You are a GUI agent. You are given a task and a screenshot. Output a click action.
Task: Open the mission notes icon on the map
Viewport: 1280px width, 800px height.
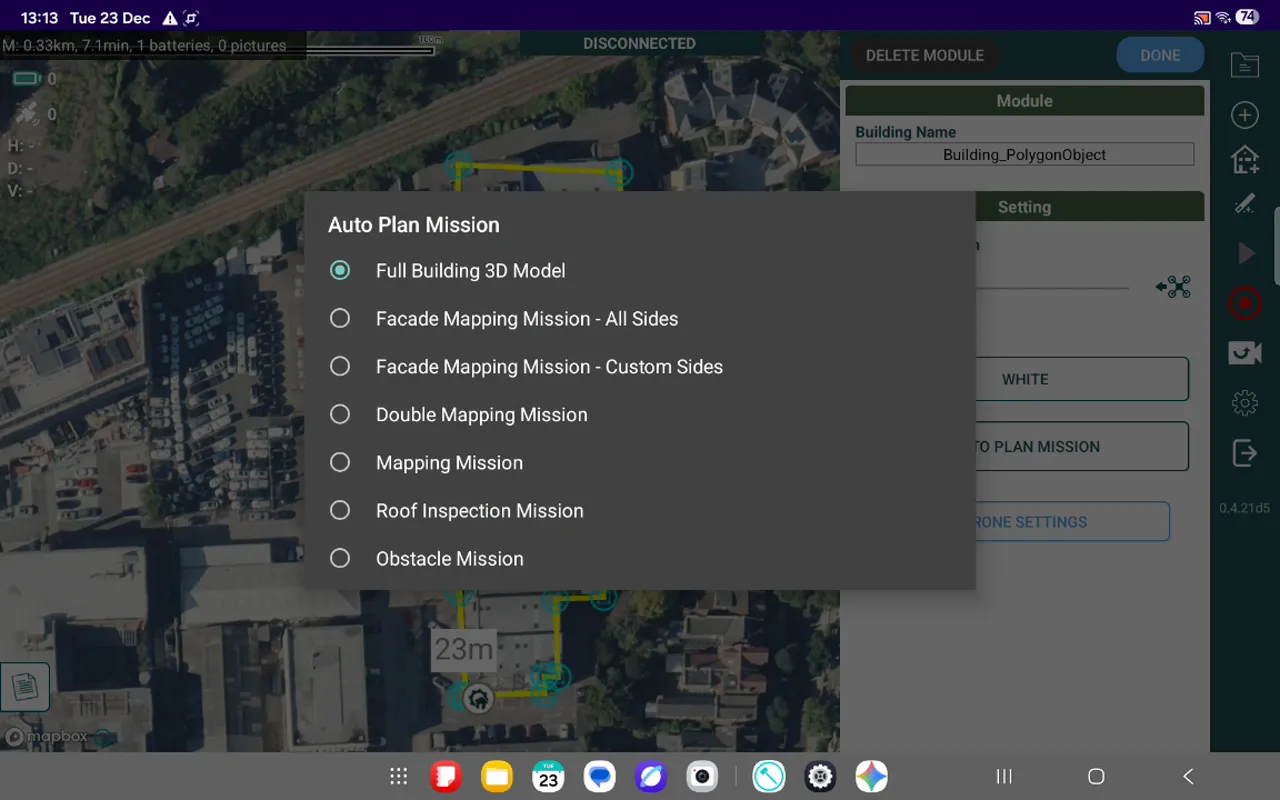pos(25,687)
